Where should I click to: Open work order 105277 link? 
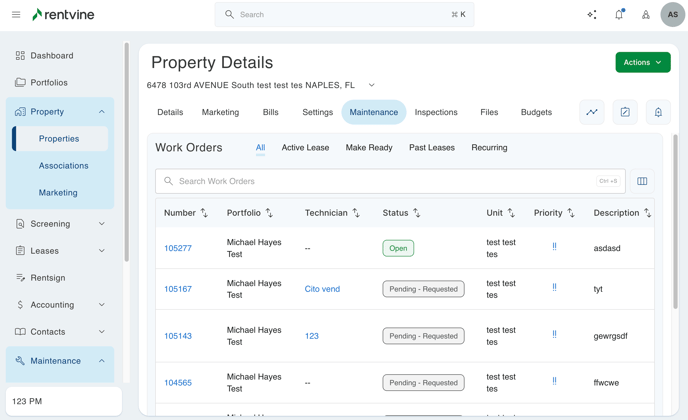(x=178, y=248)
